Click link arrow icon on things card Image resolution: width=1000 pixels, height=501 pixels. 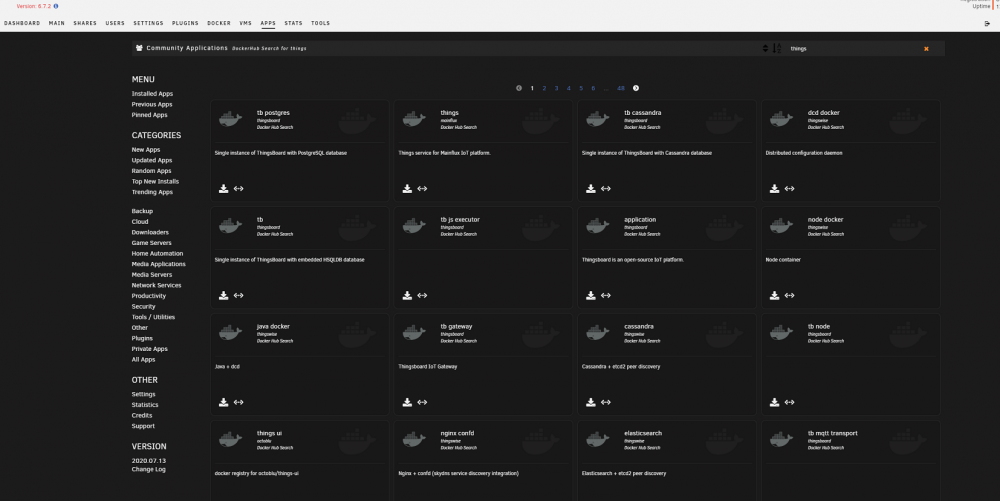tap(422, 189)
